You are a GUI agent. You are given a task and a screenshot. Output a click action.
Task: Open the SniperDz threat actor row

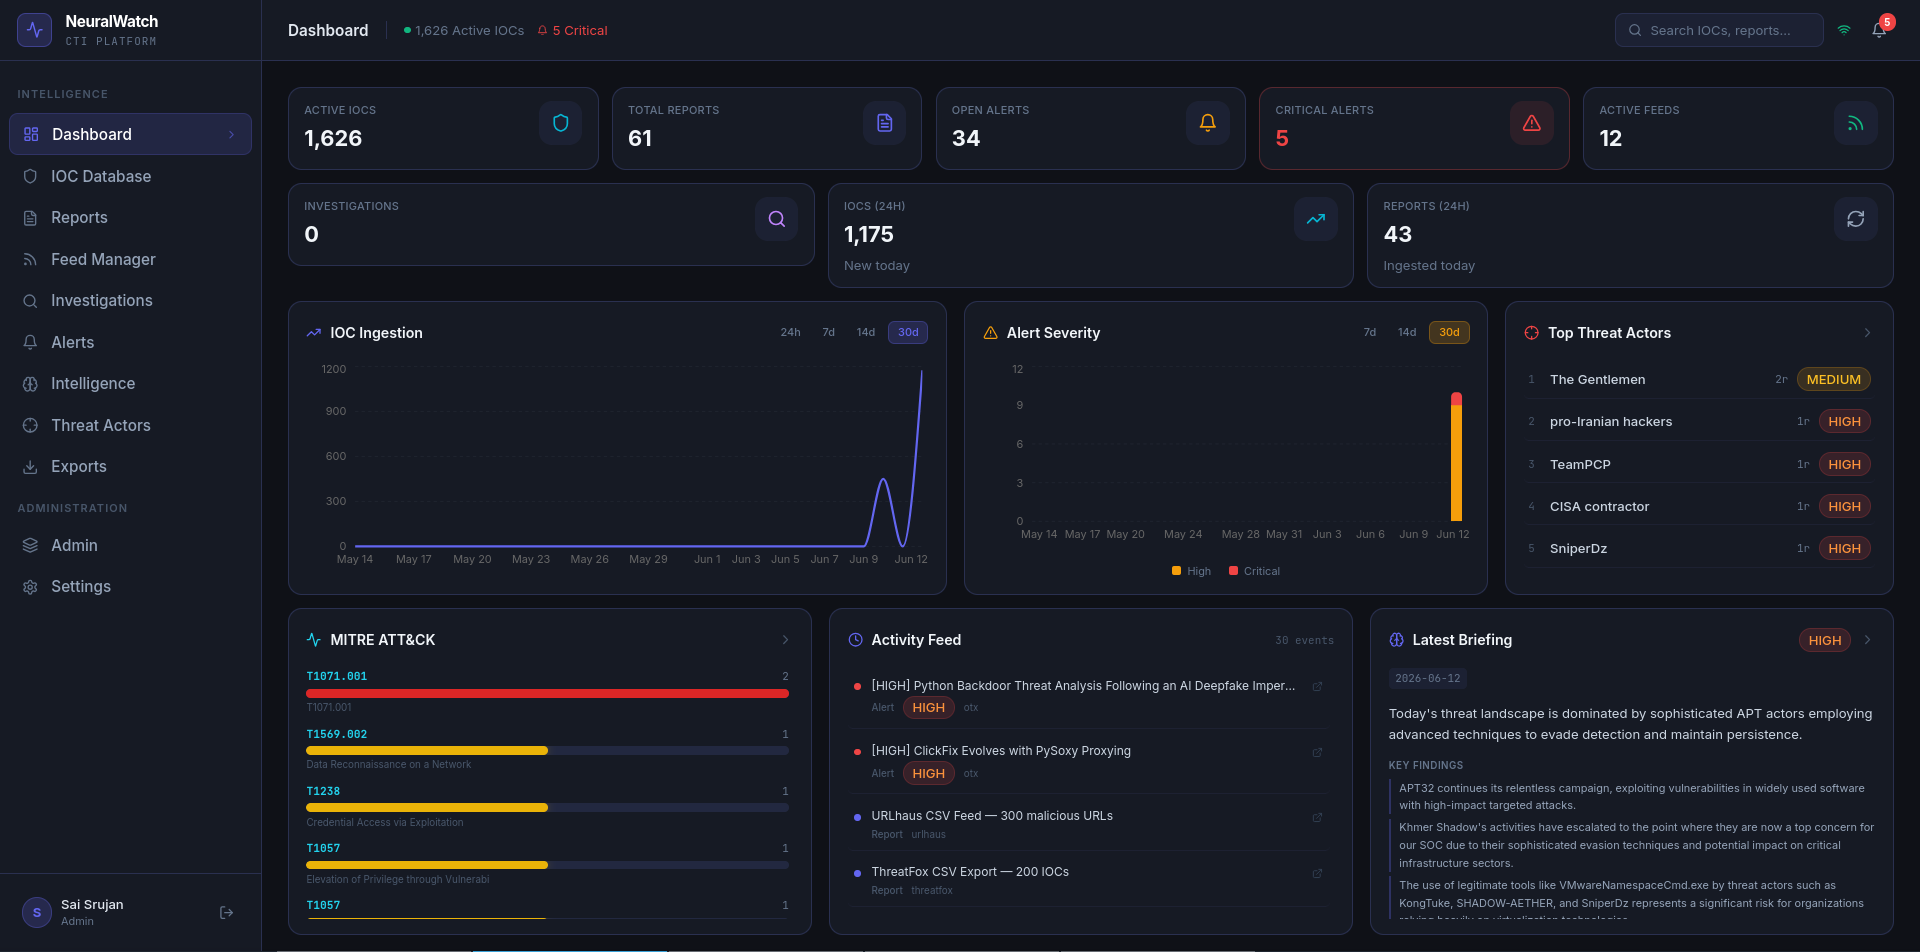1699,548
